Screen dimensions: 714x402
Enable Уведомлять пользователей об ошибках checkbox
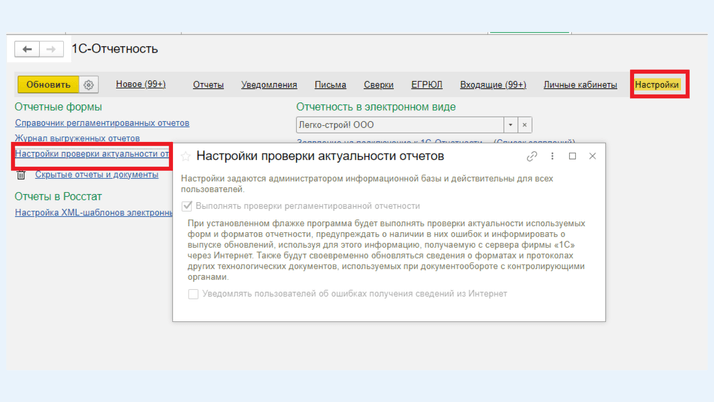click(x=193, y=294)
